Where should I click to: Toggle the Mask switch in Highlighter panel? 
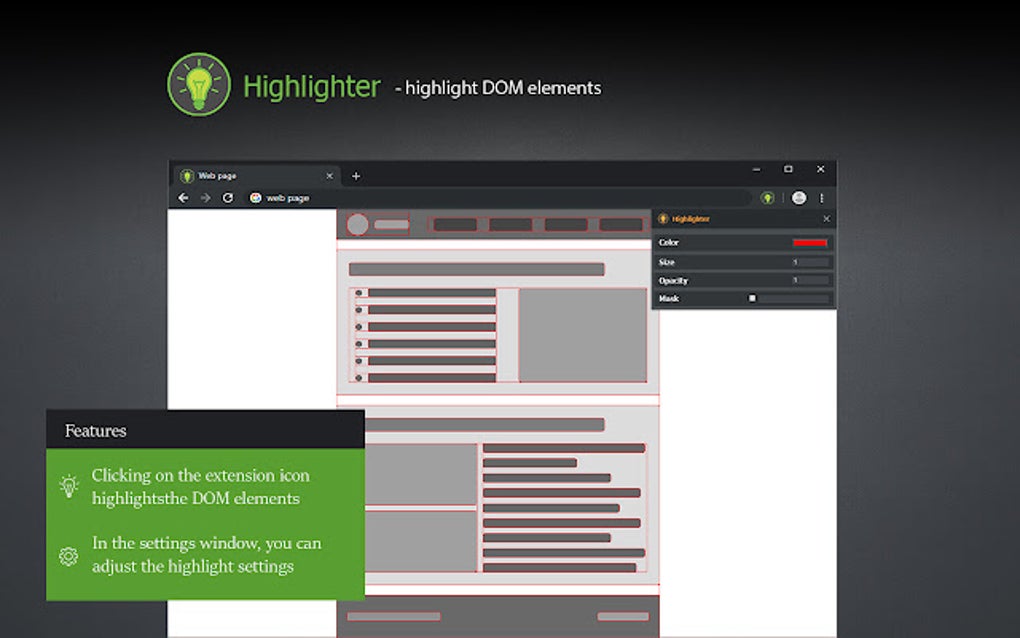point(752,298)
